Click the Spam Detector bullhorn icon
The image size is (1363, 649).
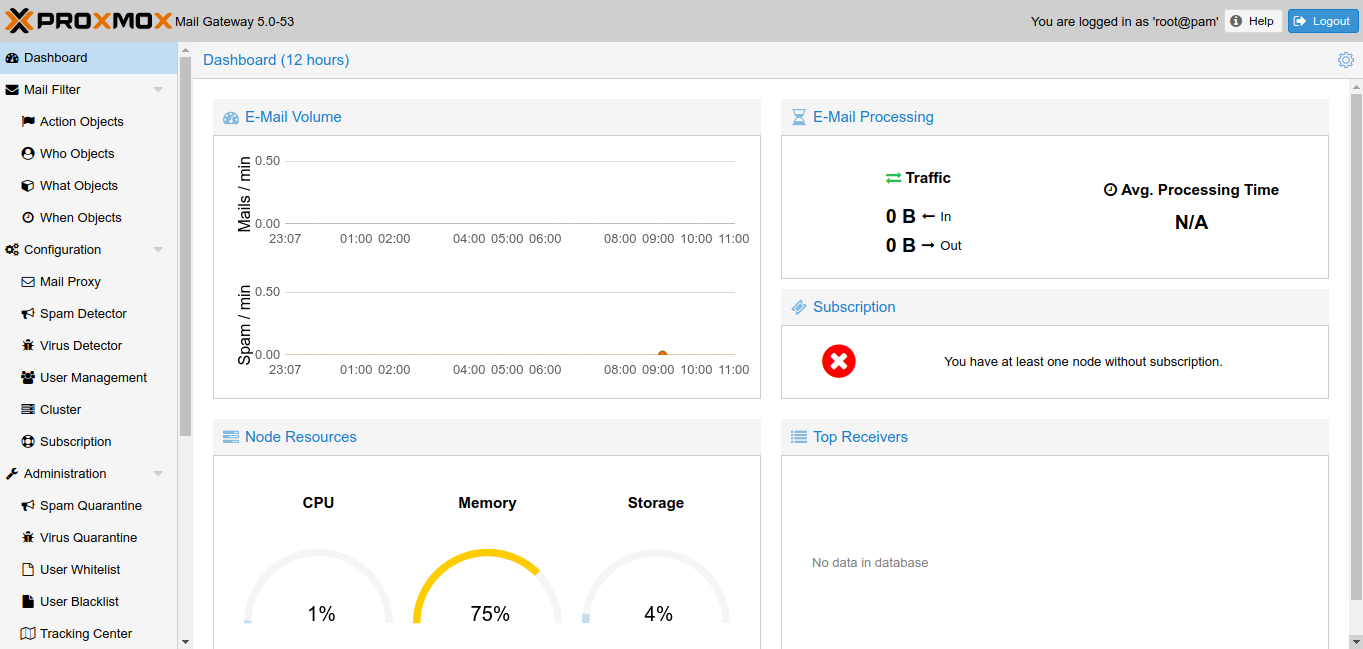(28, 314)
